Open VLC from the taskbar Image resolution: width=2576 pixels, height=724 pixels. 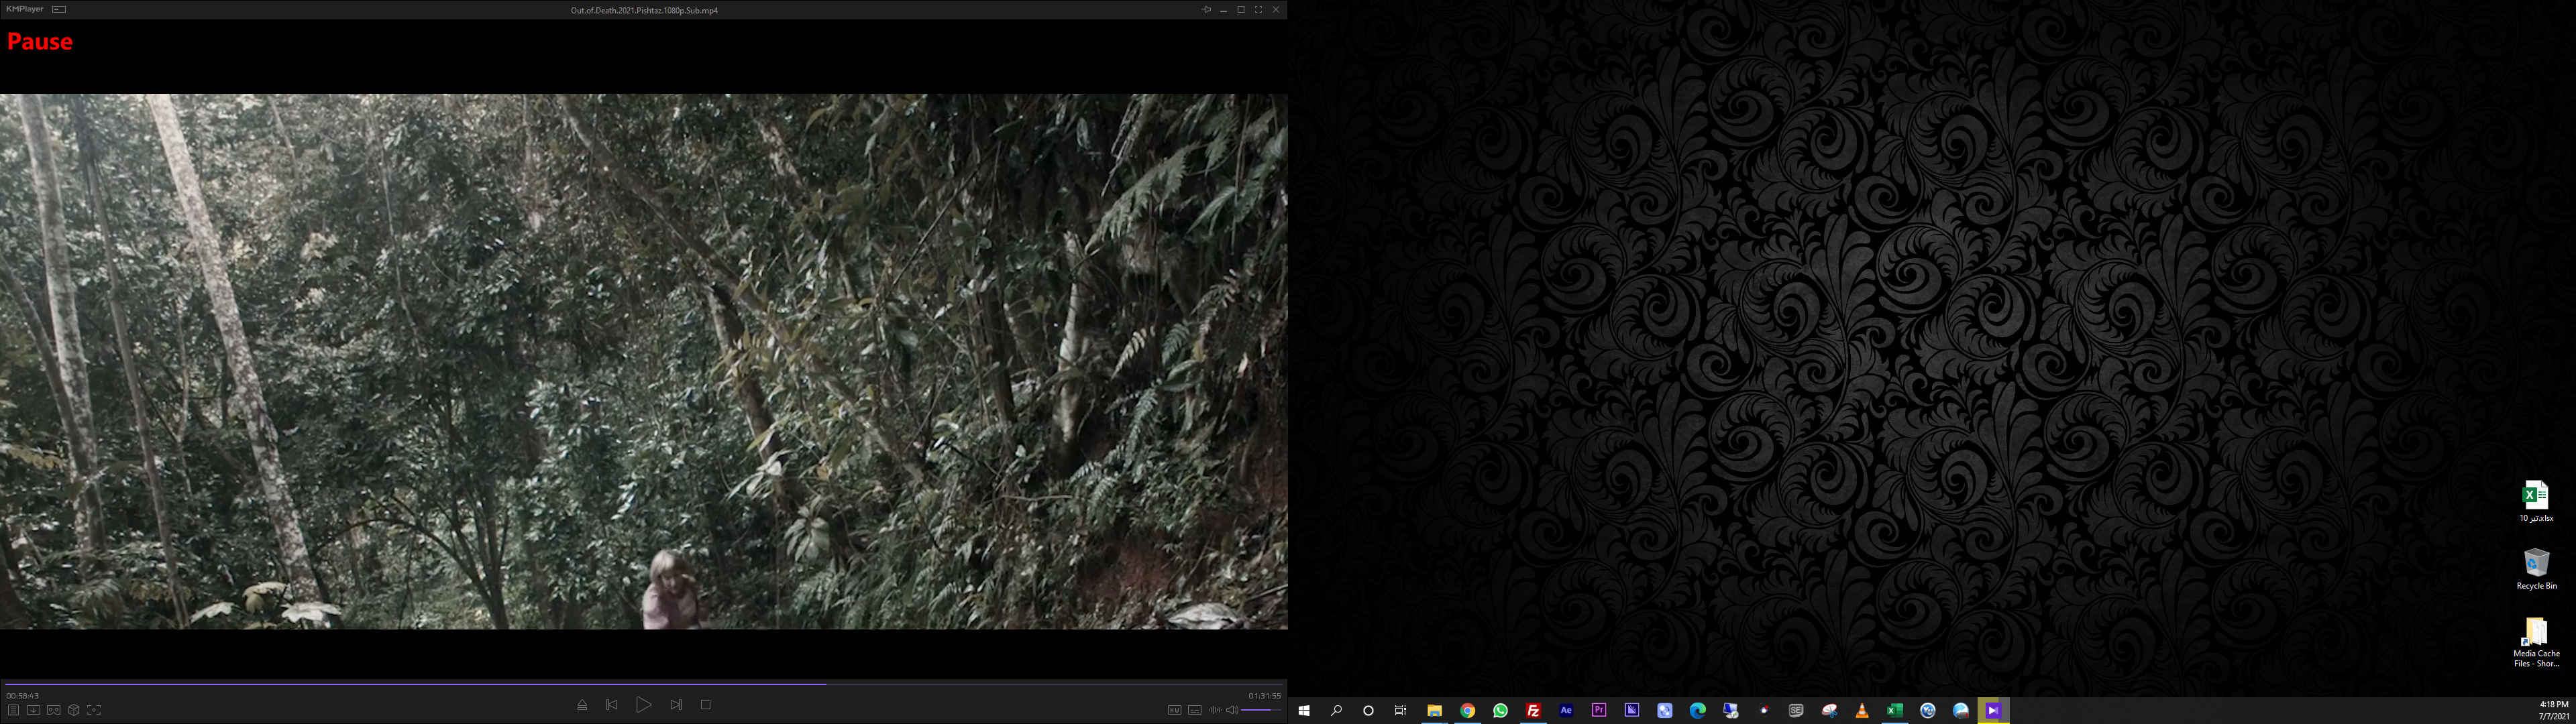coord(1862,711)
